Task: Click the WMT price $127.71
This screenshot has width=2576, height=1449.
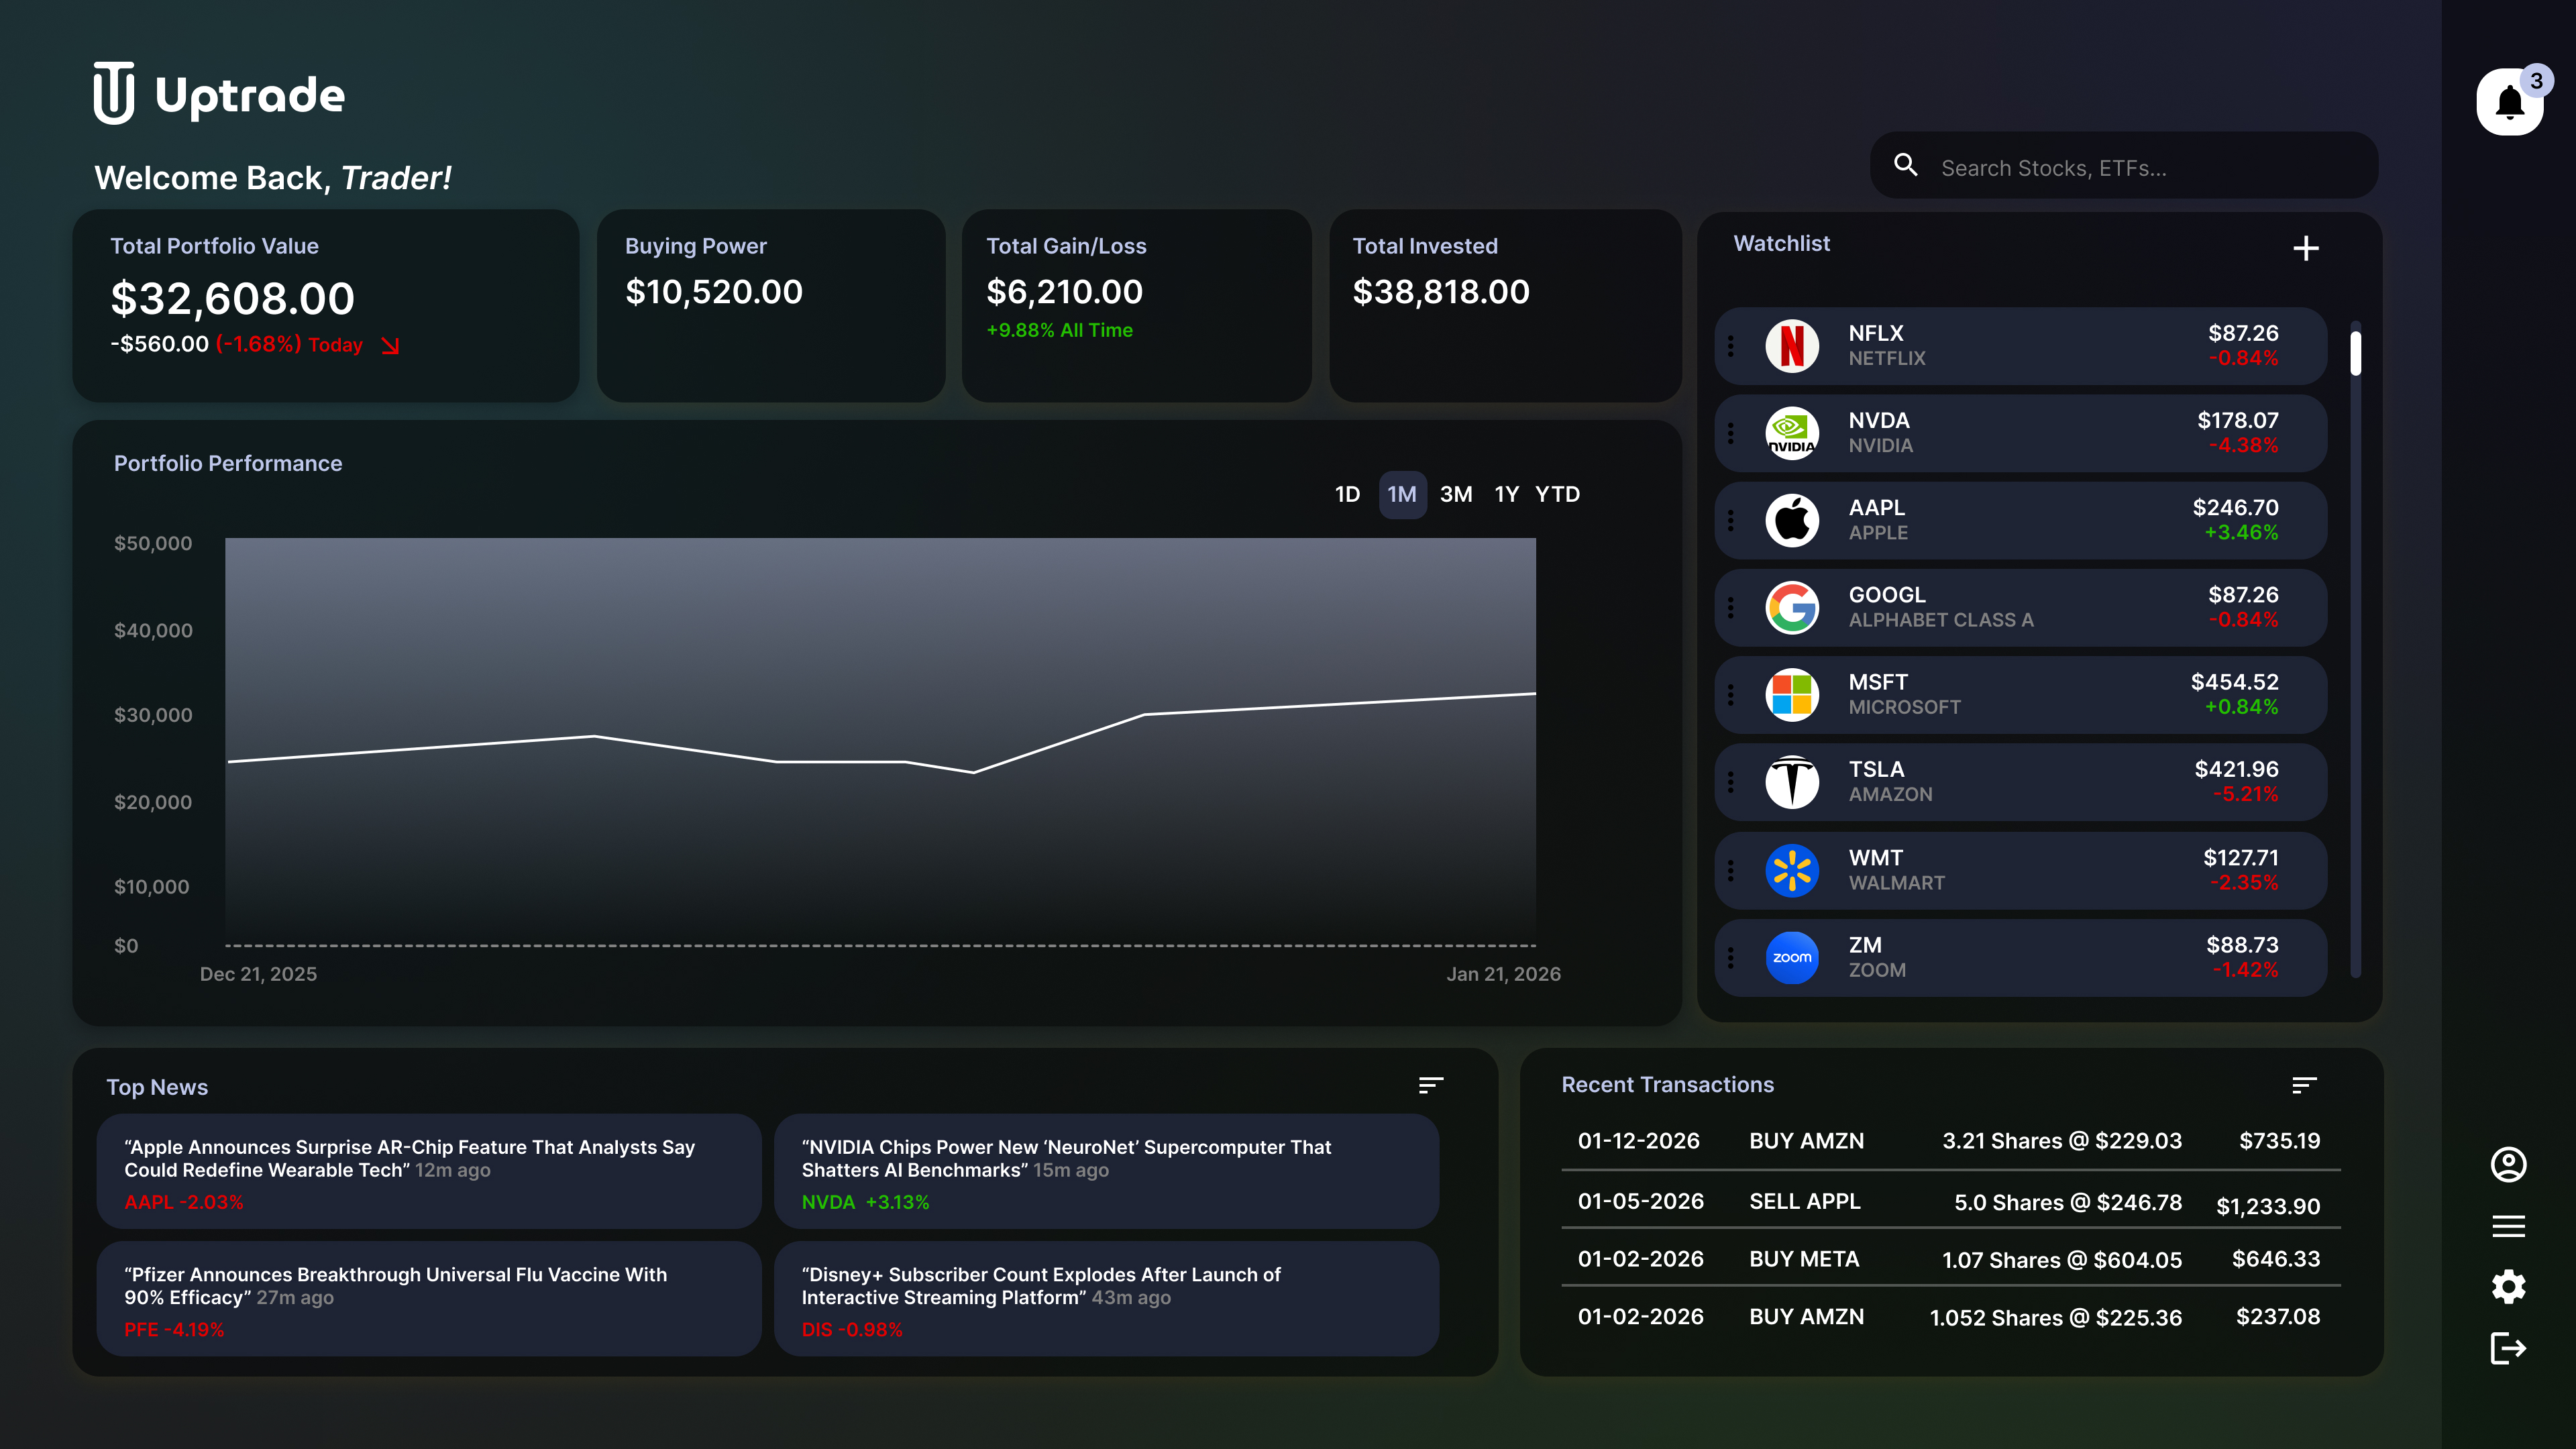Action: [2241, 858]
